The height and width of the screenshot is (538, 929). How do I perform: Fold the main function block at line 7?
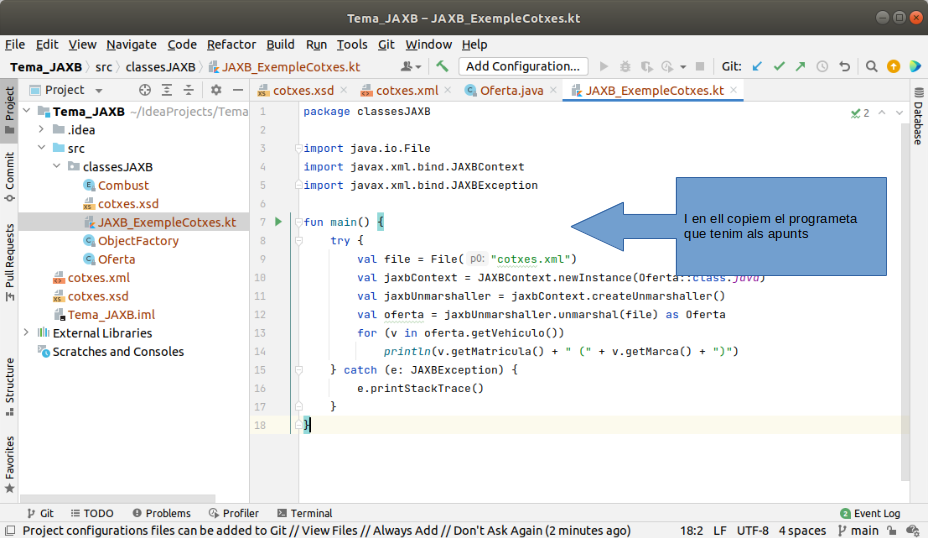tap(299, 222)
